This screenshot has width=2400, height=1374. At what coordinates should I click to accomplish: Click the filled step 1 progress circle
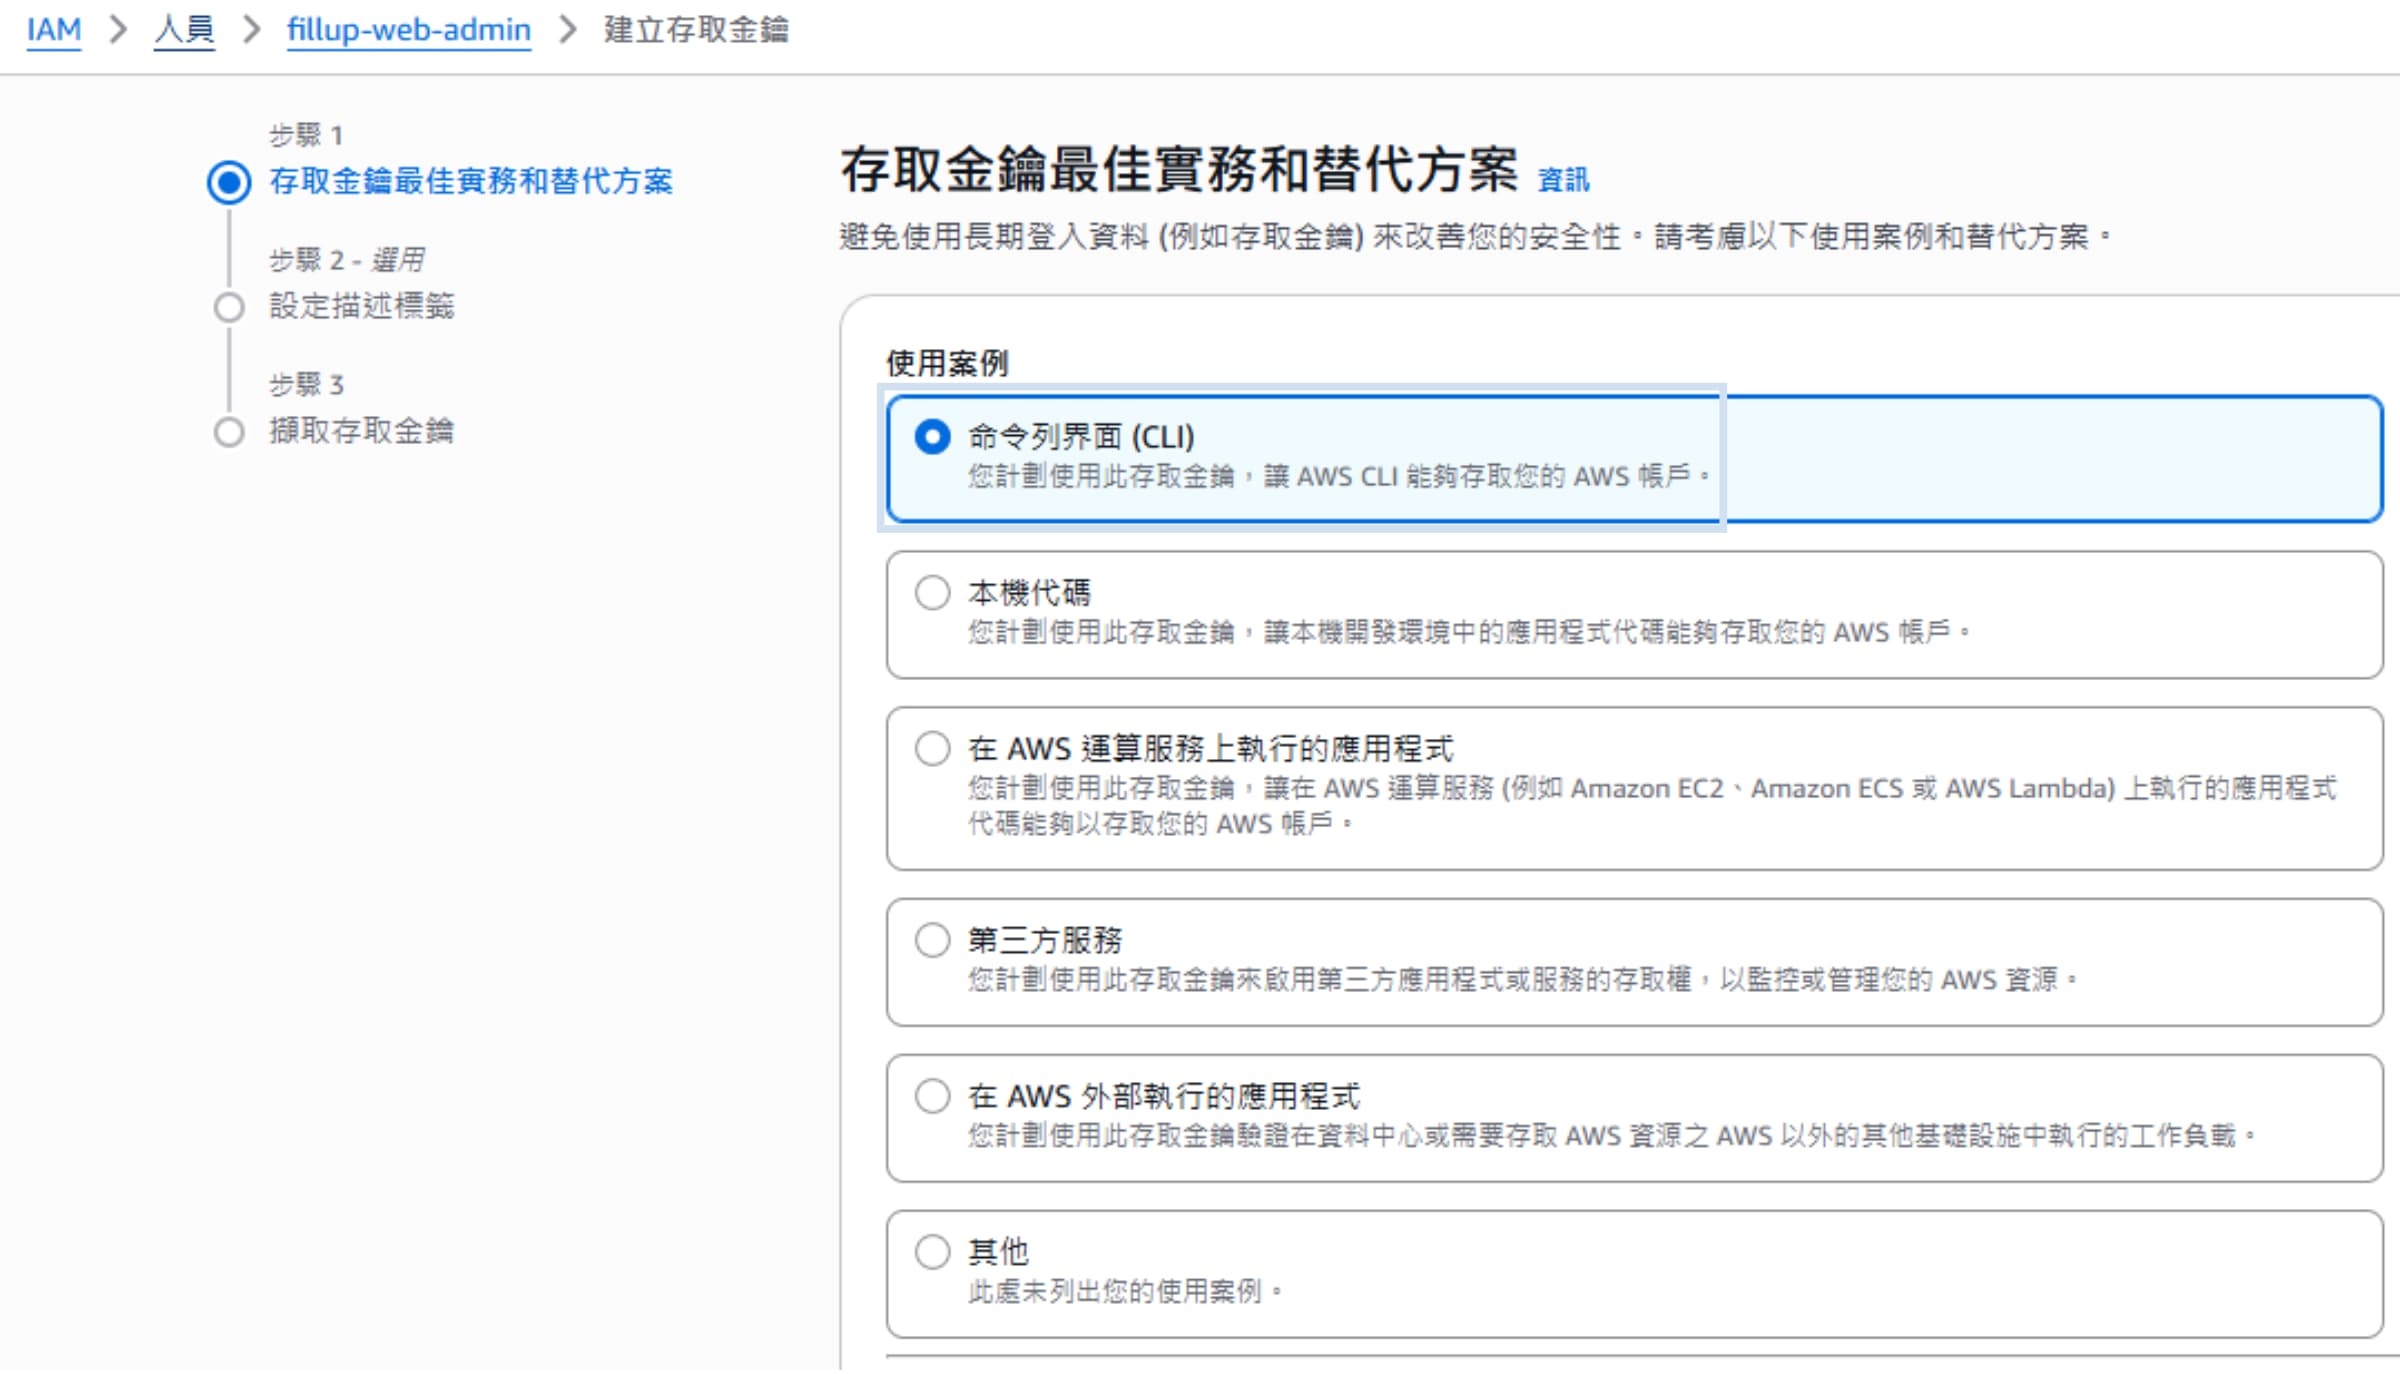[x=229, y=182]
